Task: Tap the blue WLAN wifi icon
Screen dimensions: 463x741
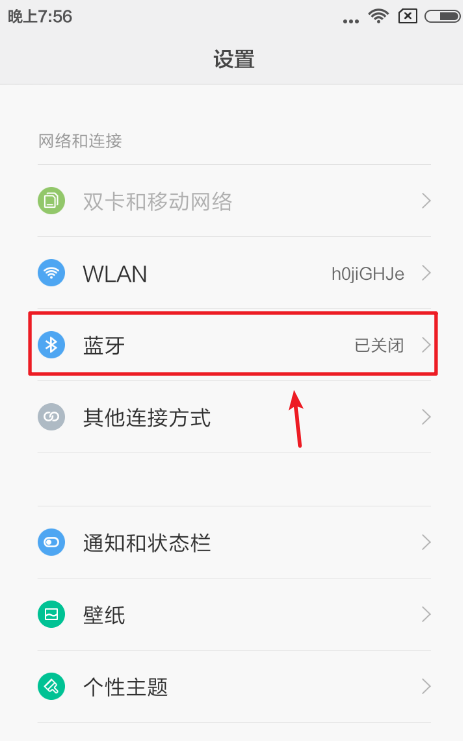Action: tap(51, 273)
